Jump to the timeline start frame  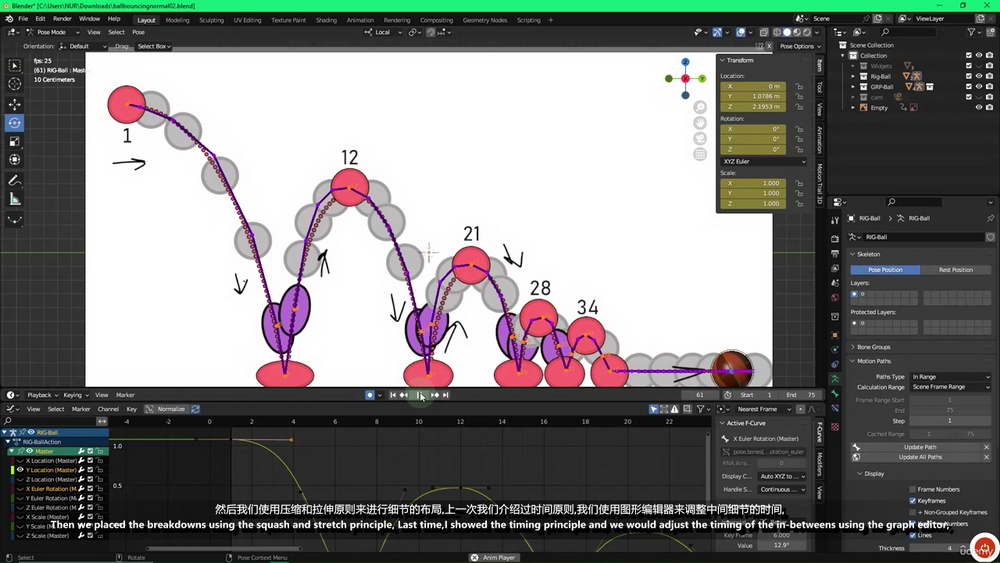click(x=393, y=395)
